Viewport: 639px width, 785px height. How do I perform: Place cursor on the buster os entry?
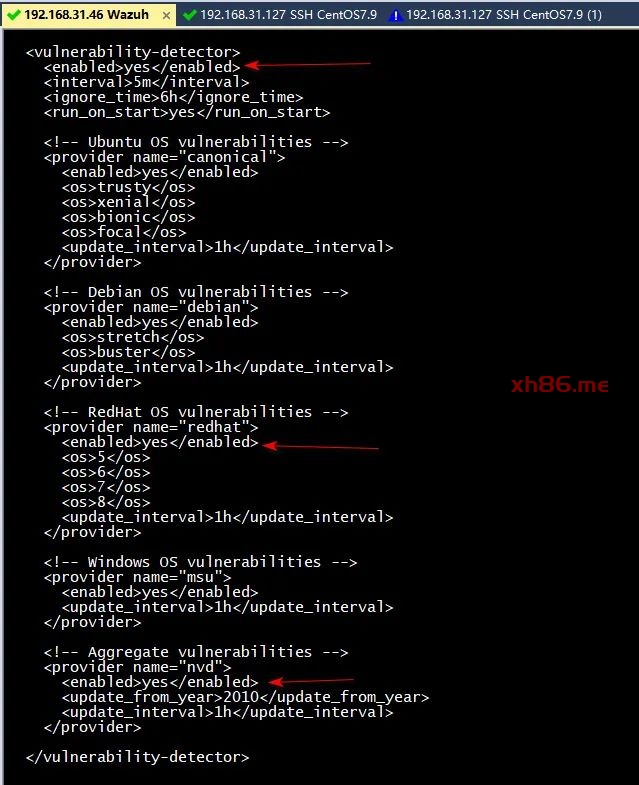[128, 352]
